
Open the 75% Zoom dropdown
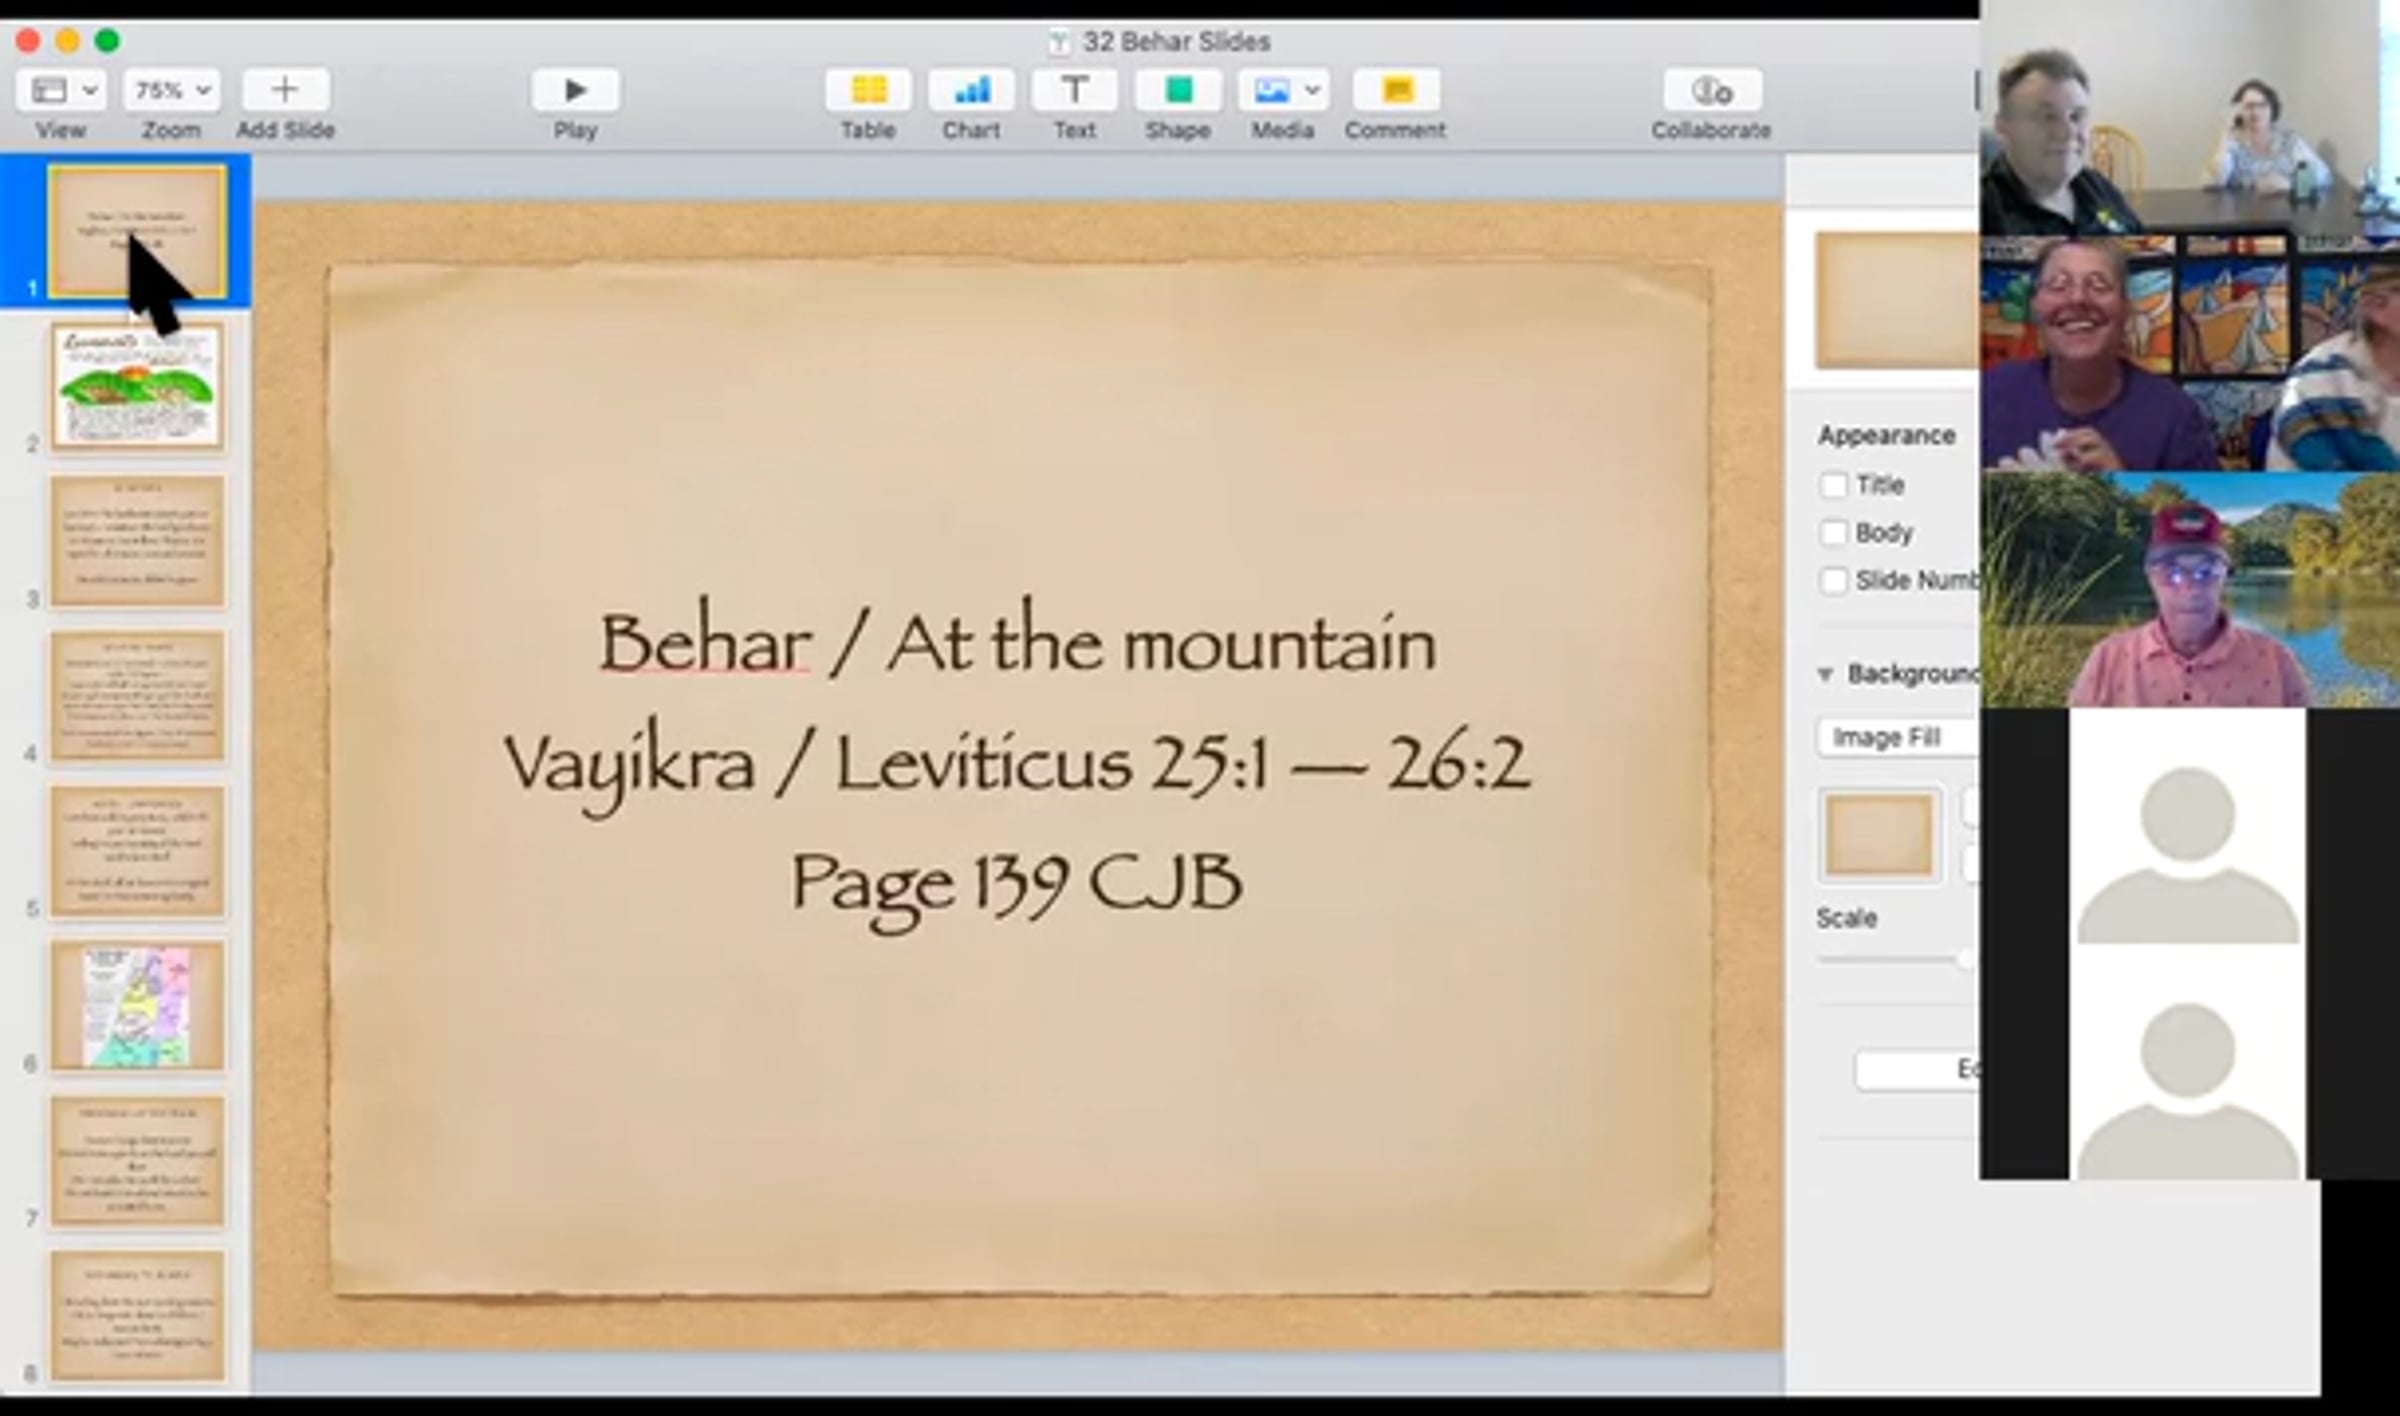tap(172, 91)
